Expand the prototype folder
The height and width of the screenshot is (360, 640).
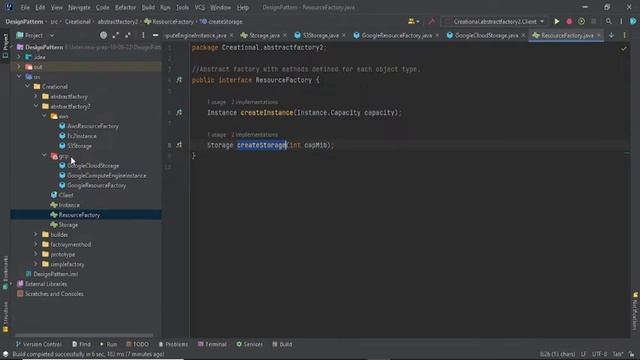pos(36,254)
